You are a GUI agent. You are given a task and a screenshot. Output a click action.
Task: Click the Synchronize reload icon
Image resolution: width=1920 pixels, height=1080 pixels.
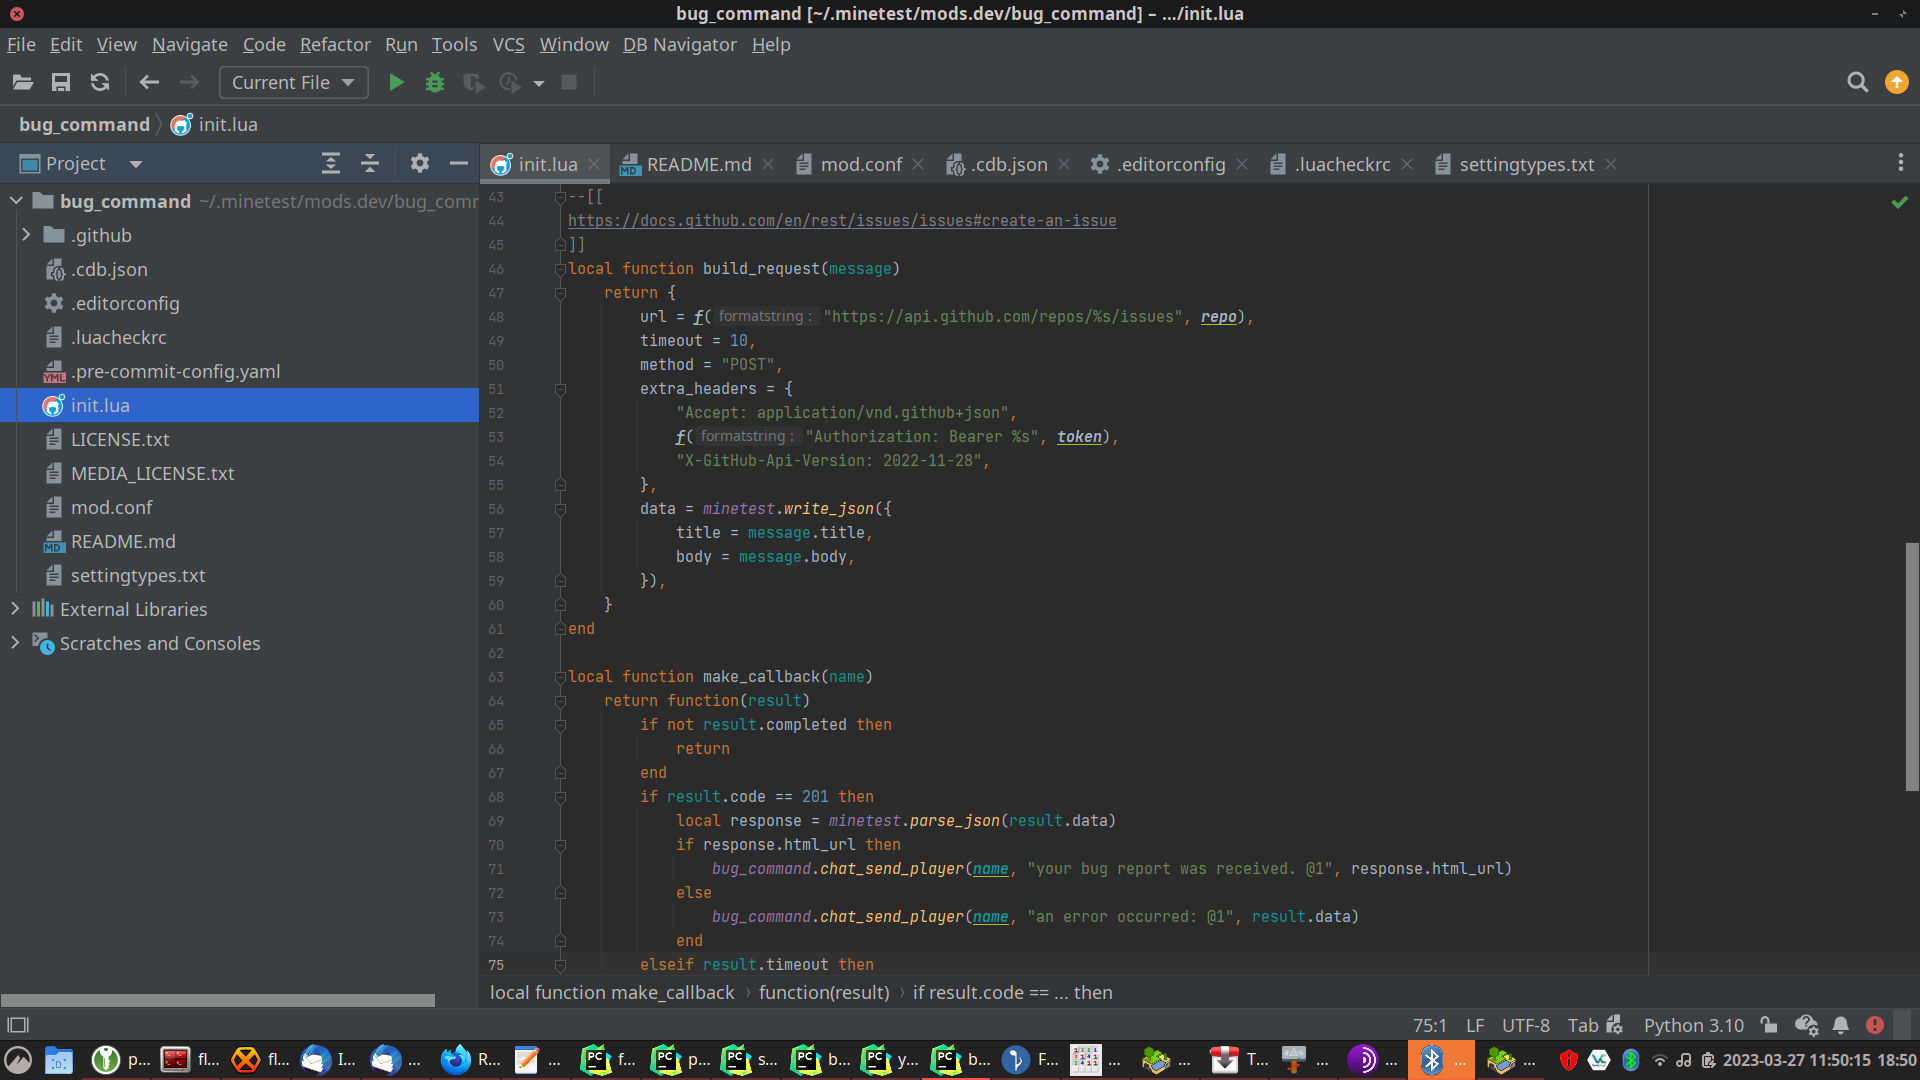(100, 83)
